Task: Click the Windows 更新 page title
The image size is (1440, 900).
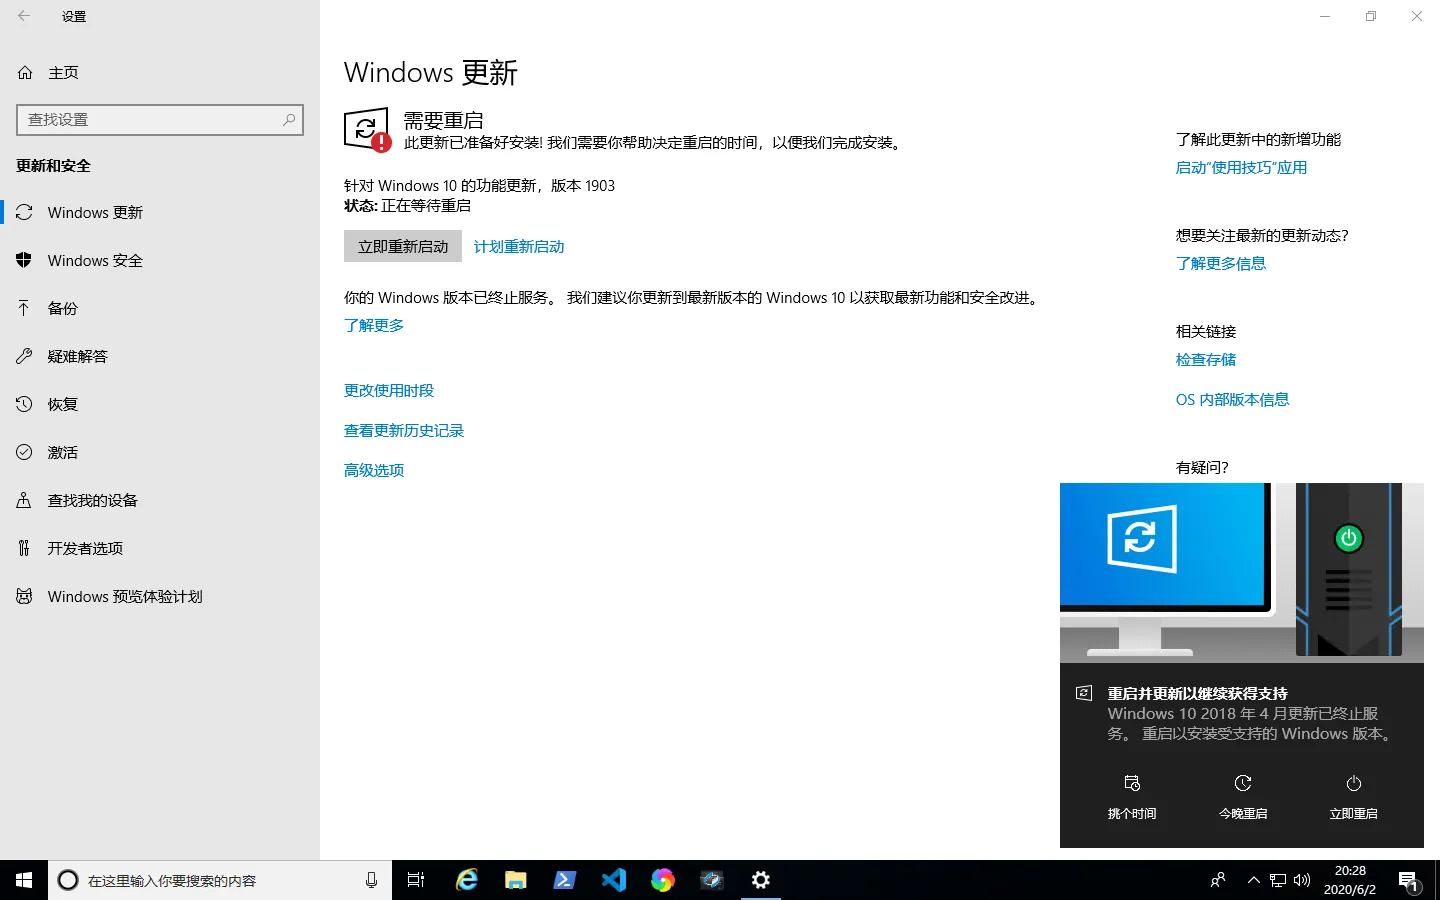Action: pos(431,72)
